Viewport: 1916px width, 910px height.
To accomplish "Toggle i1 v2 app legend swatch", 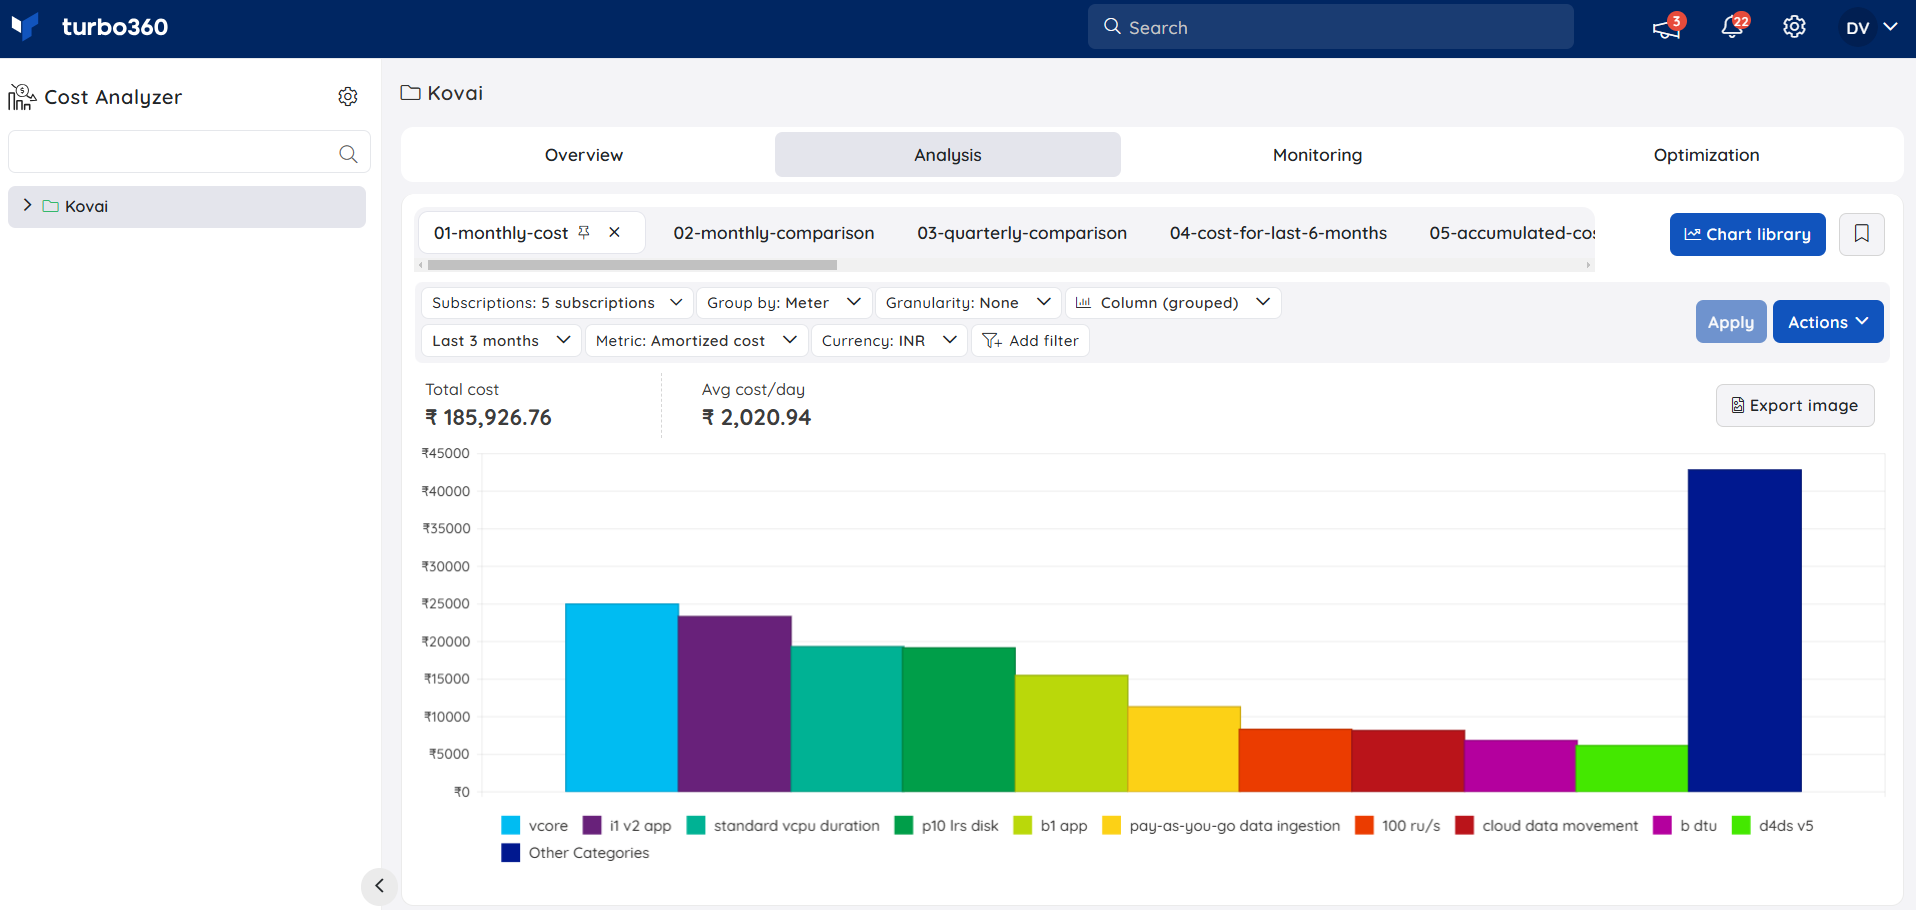I will click(x=592, y=825).
